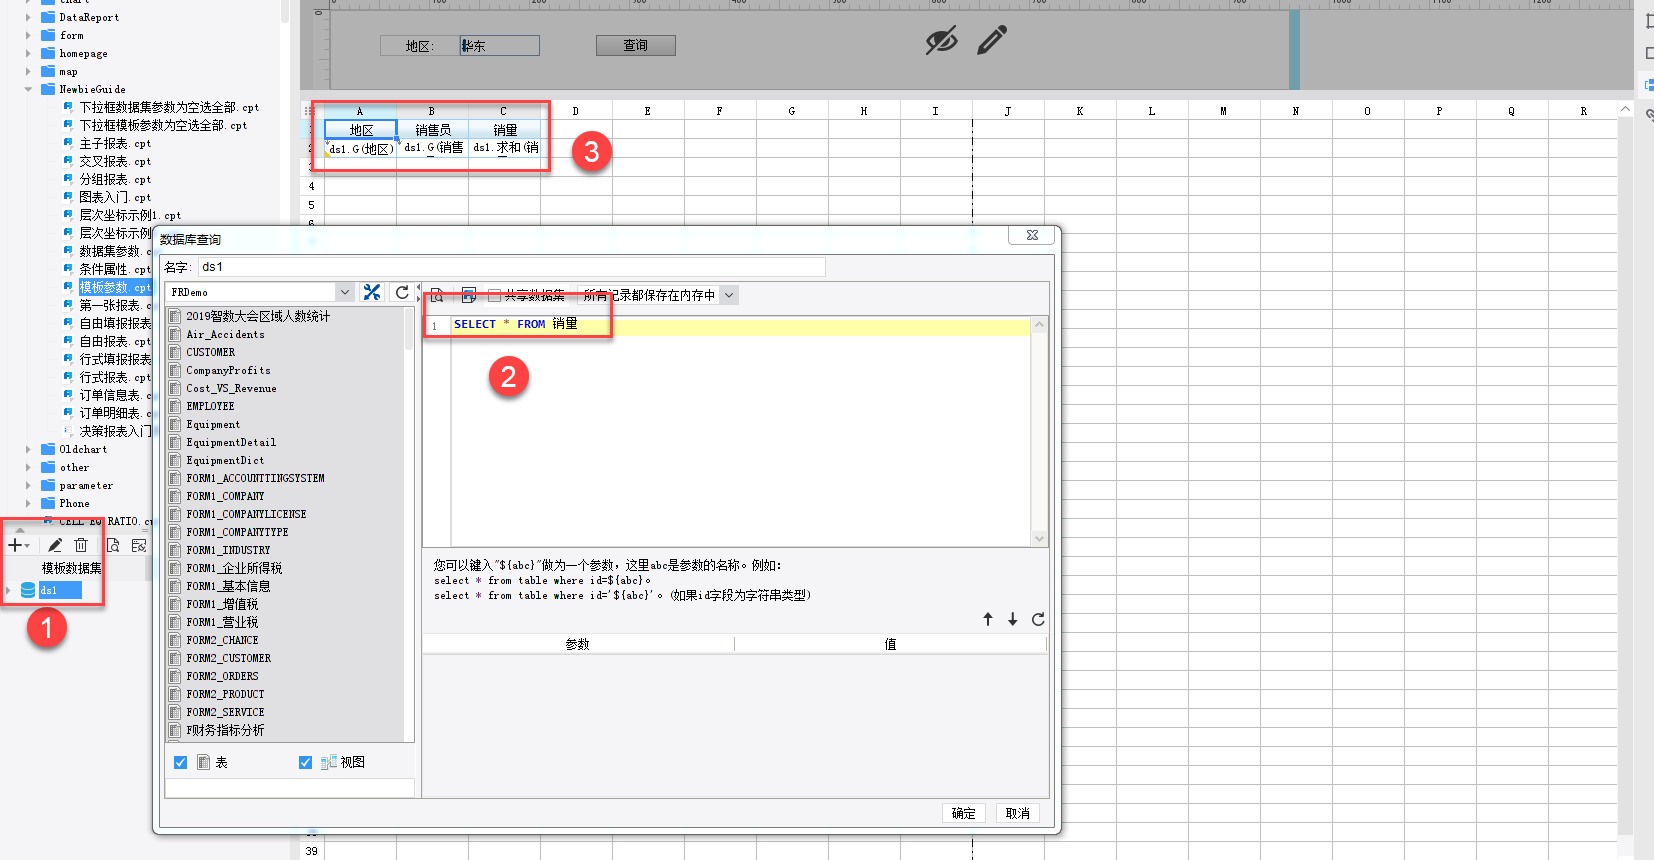Click the add dataset plus icon
Screen dimensions: 1654x860
click(15, 545)
